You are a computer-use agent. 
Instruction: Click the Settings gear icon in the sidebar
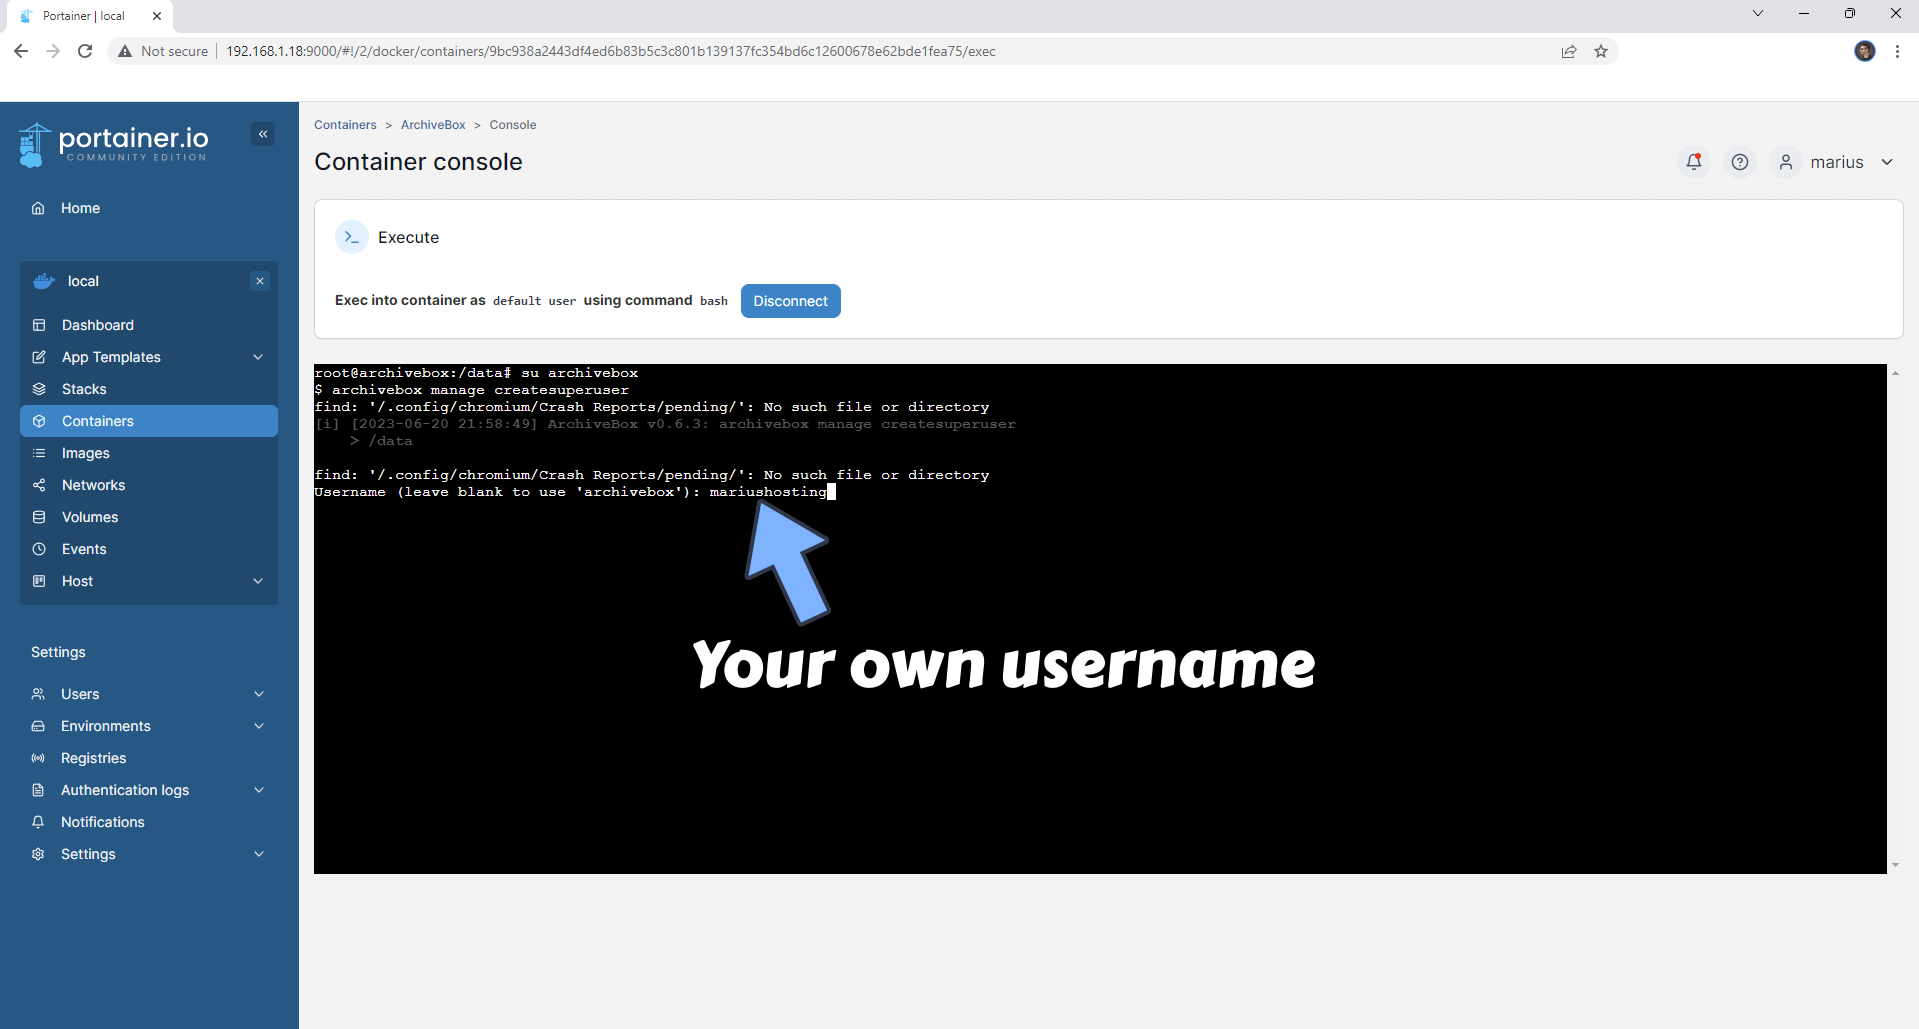coord(38,854)
